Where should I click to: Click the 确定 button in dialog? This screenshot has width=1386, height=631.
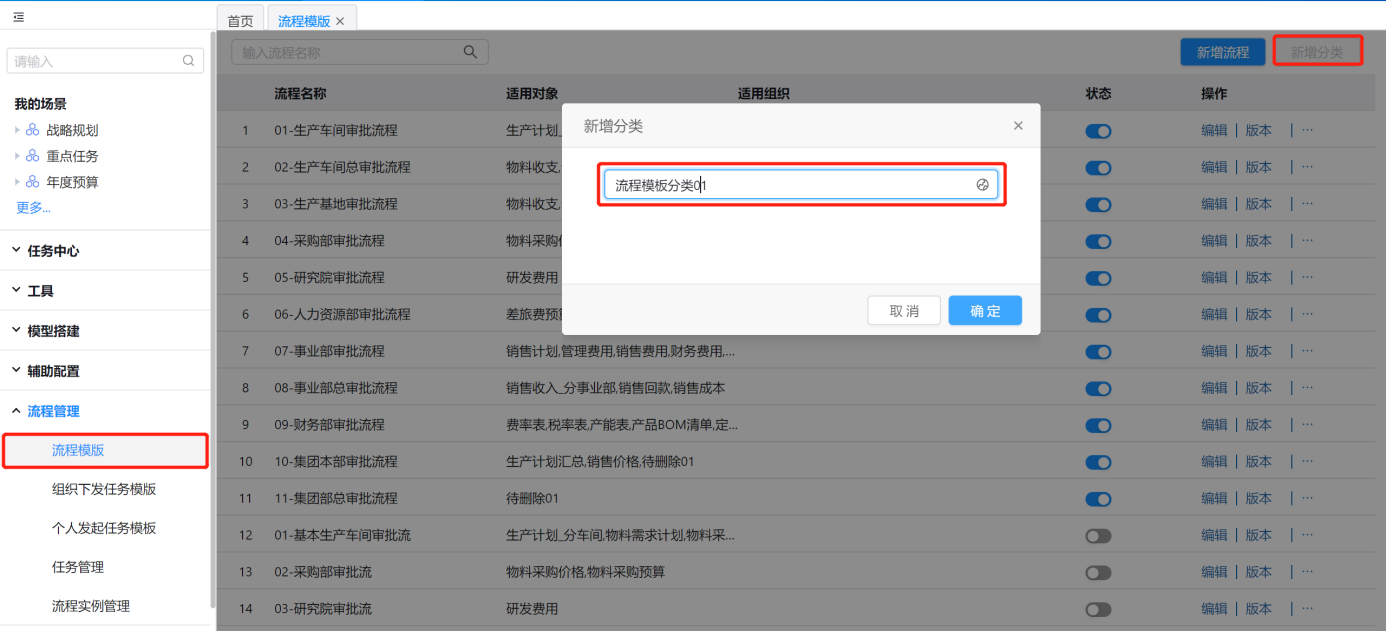[x=985, y=311]
